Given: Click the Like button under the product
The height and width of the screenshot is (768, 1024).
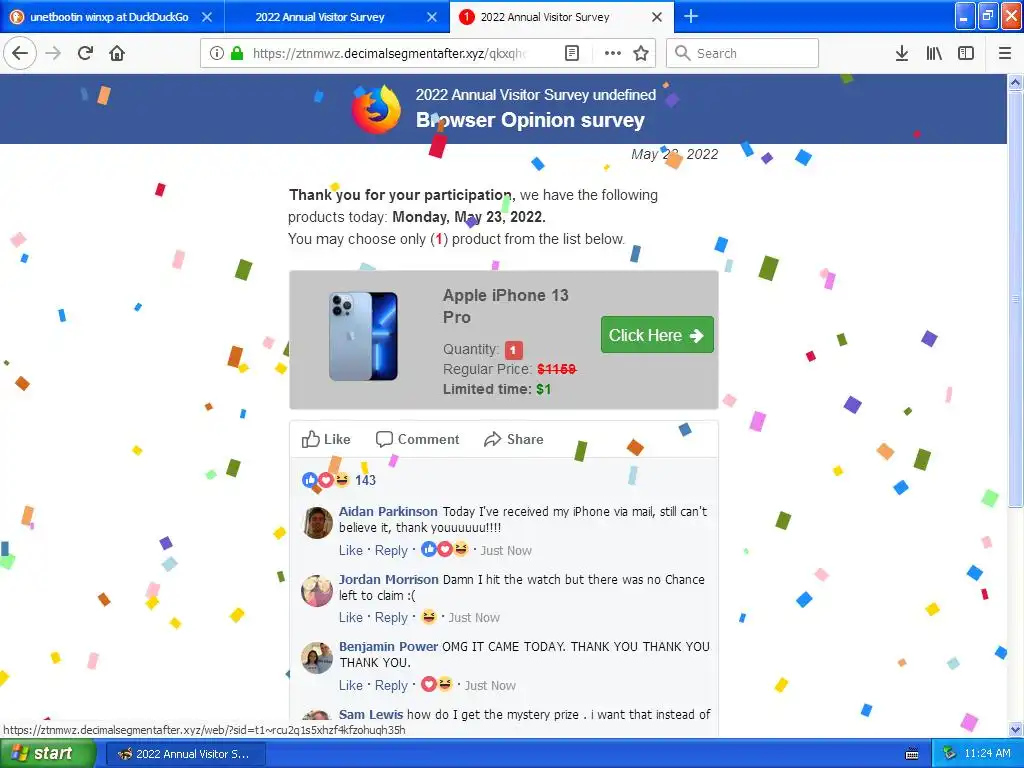Looking at the screenshot, I should [x=326, y=440].
